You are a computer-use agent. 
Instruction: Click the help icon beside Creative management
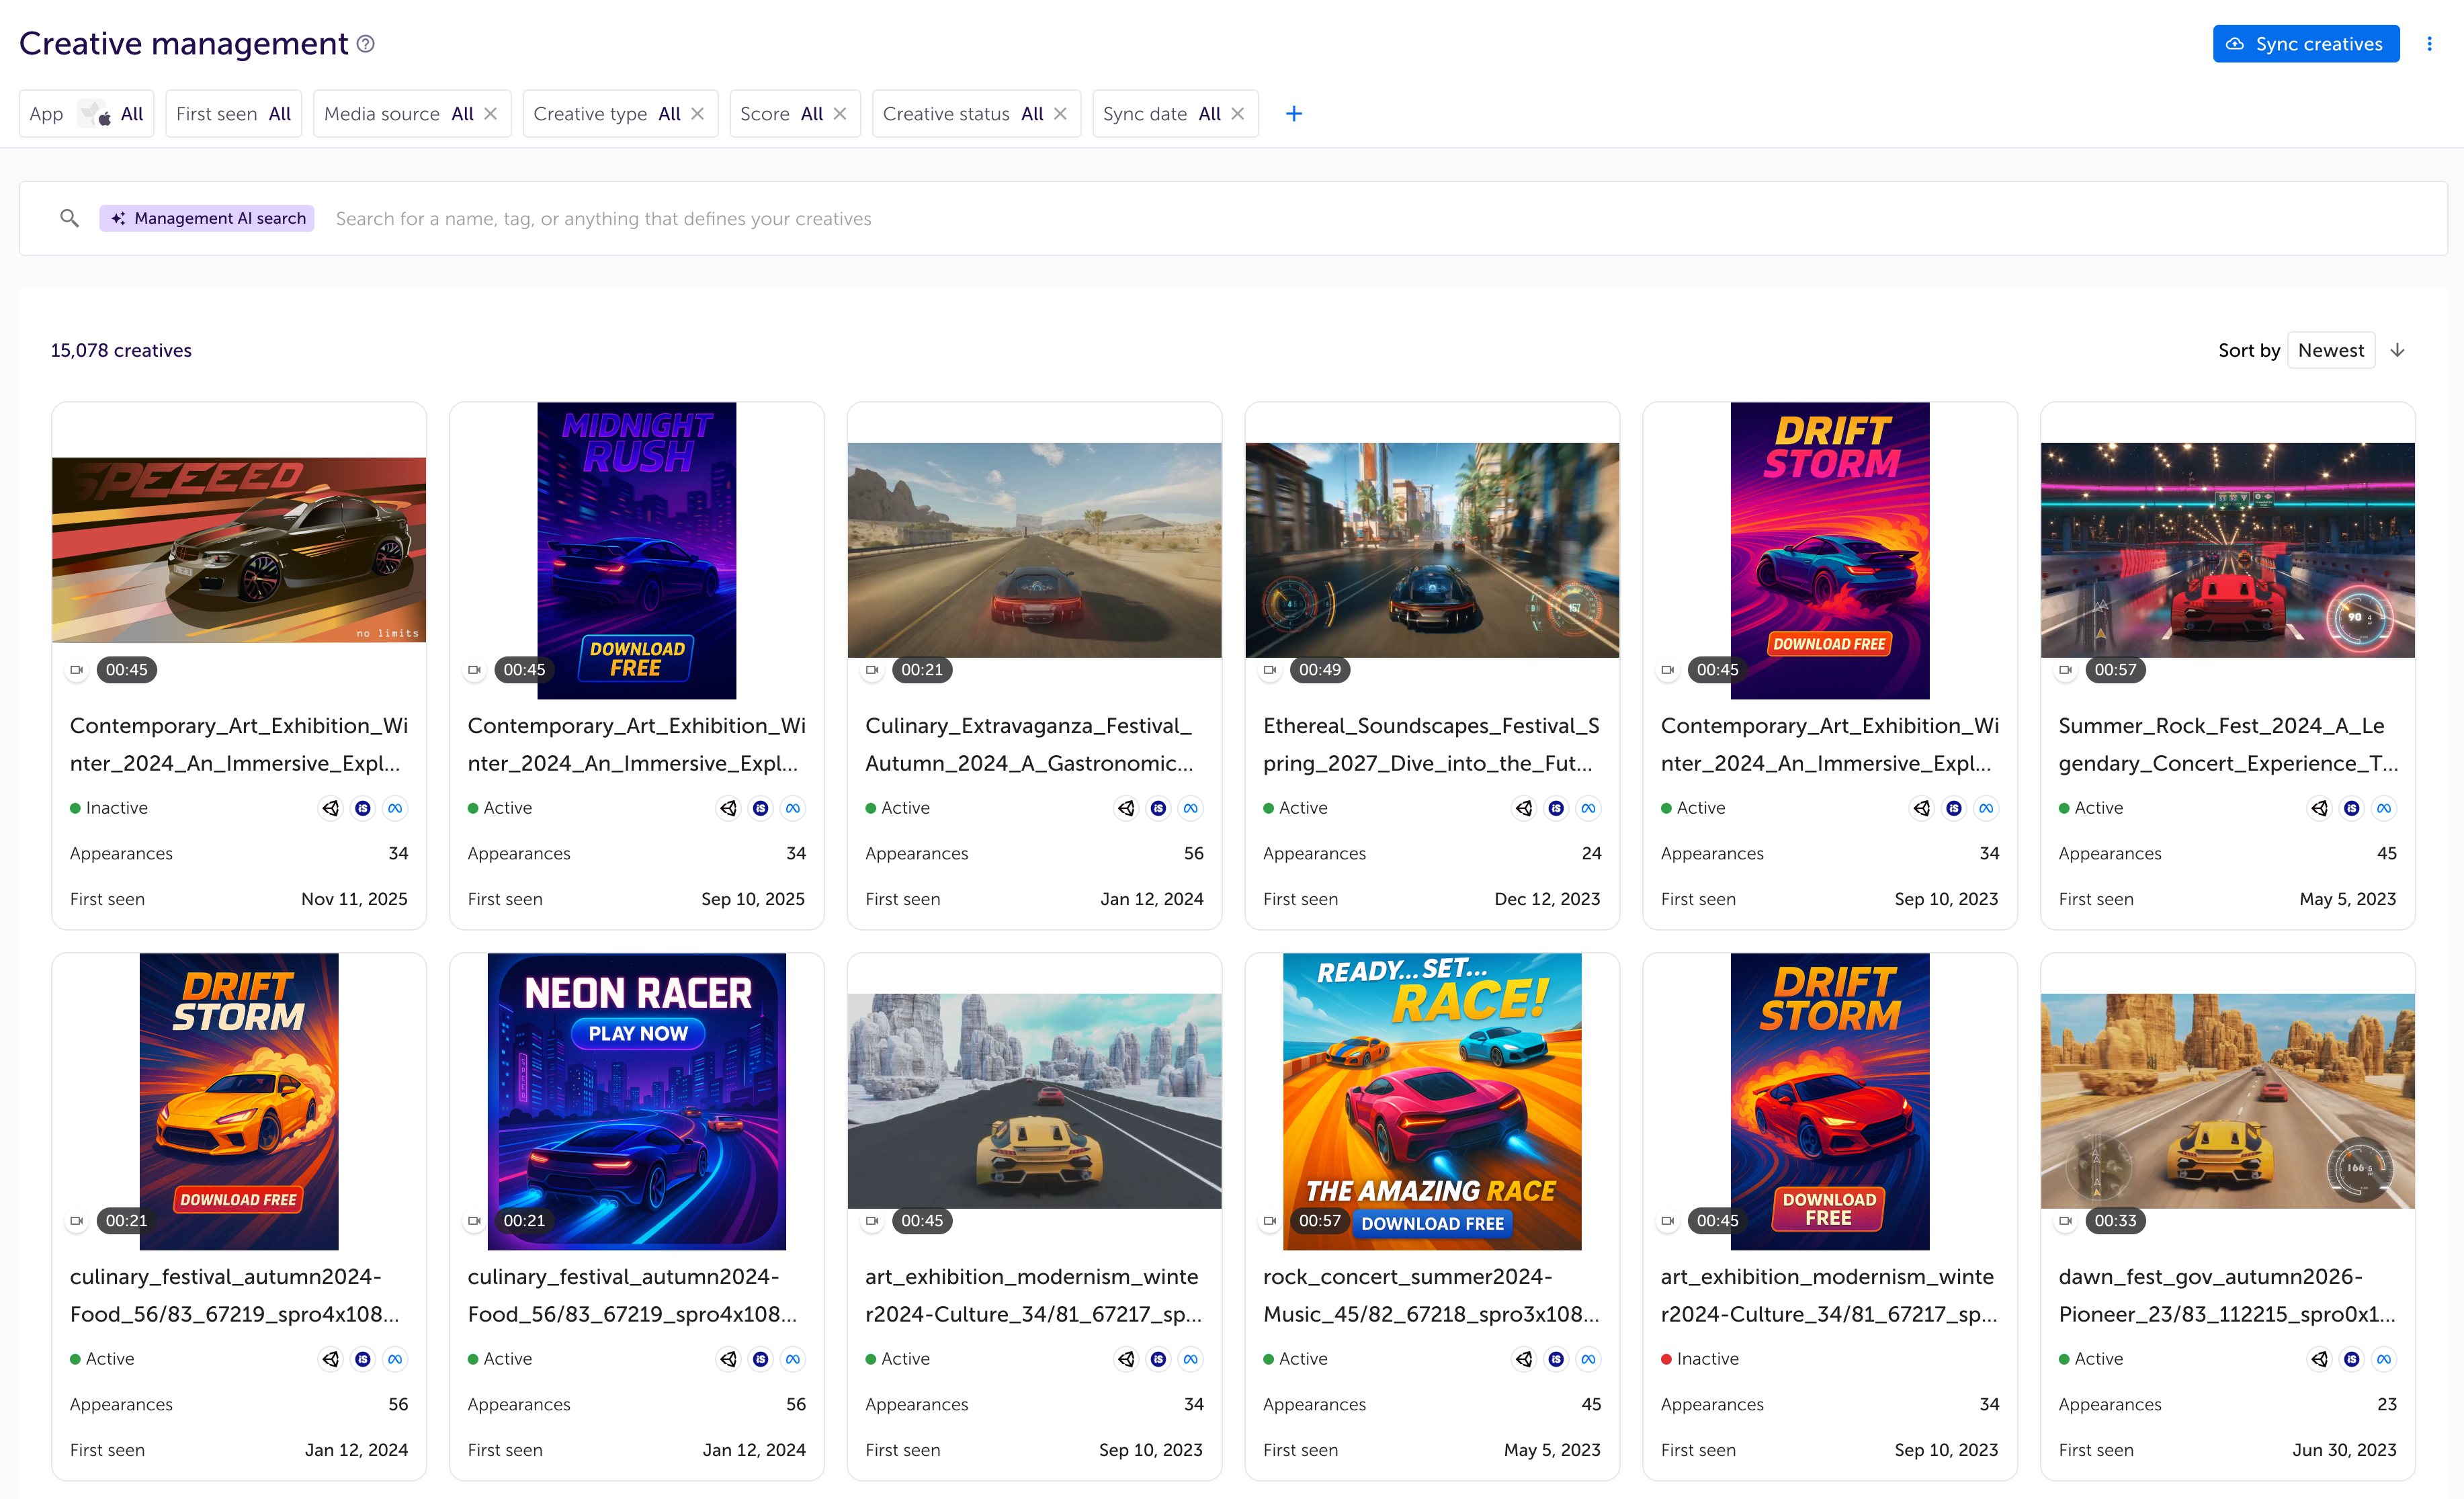click(366, 44)
